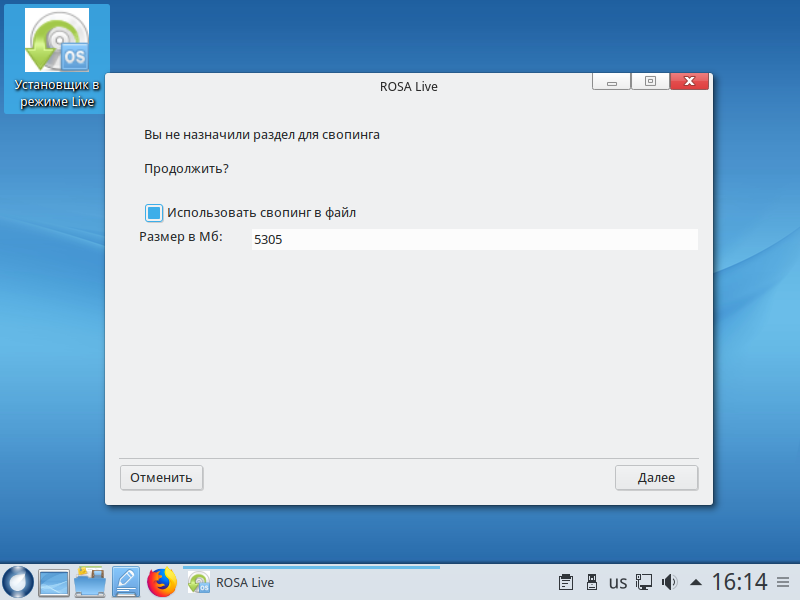Screen dimensions: 800x600
Task: Open the ROSA start menu launcher
Action: pos(18,582)
